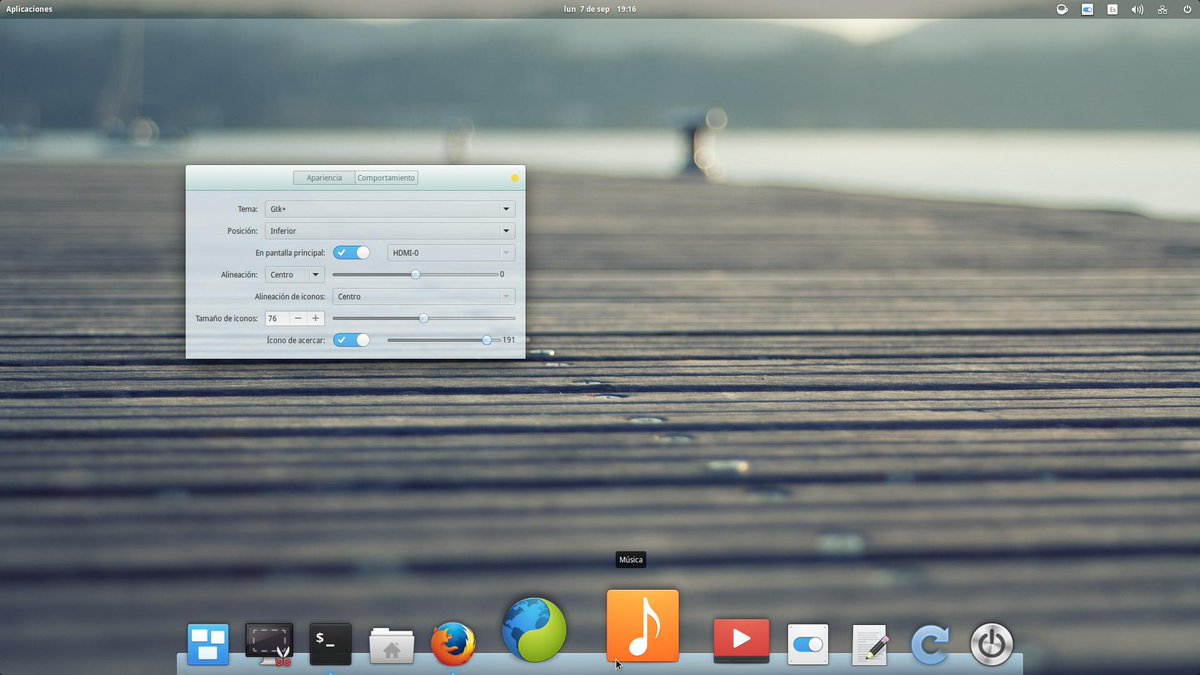Viewport: 1200px width, 675px height.
Task: Toggle the Ícono de acercar switch
Action: click(x=351, y=340)
